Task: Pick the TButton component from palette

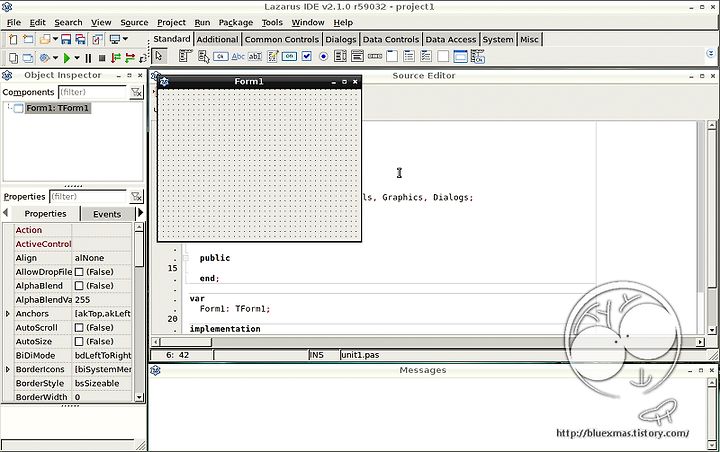Action: 221,56
